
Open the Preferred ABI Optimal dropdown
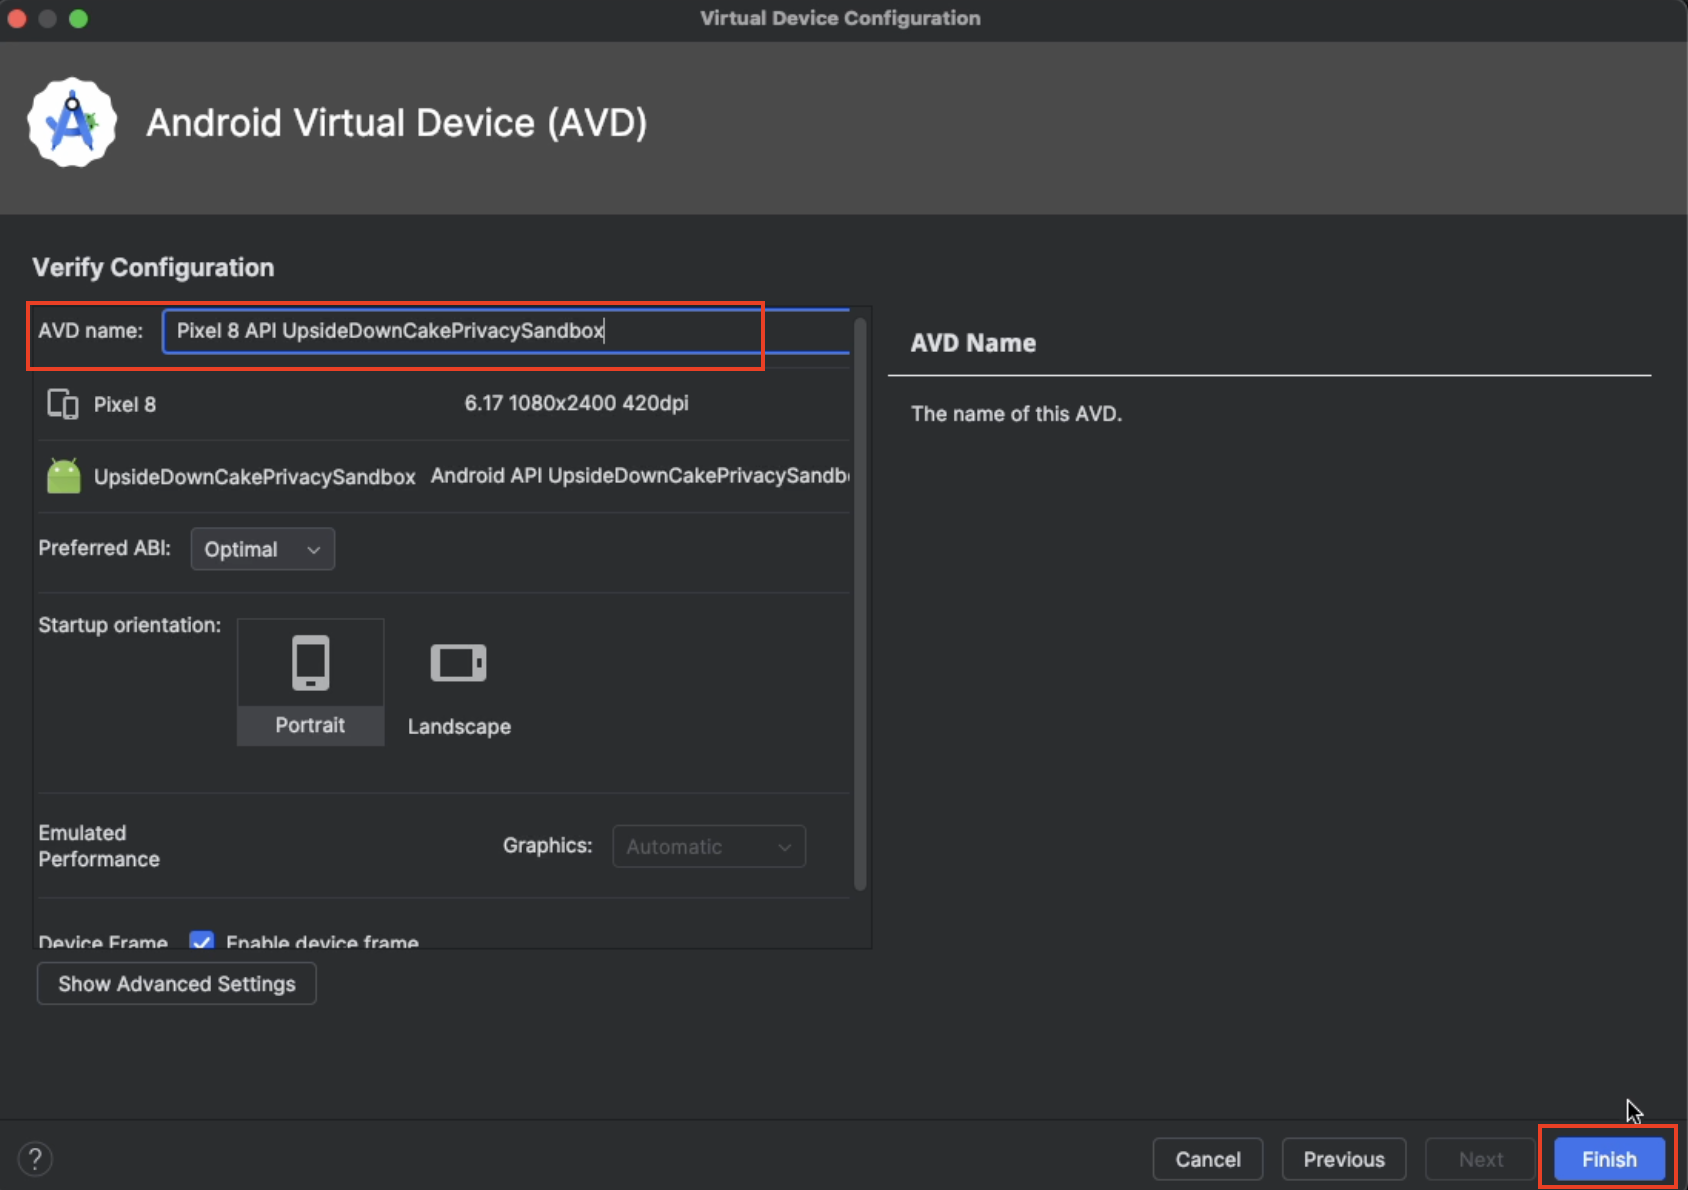coord(262,549)
